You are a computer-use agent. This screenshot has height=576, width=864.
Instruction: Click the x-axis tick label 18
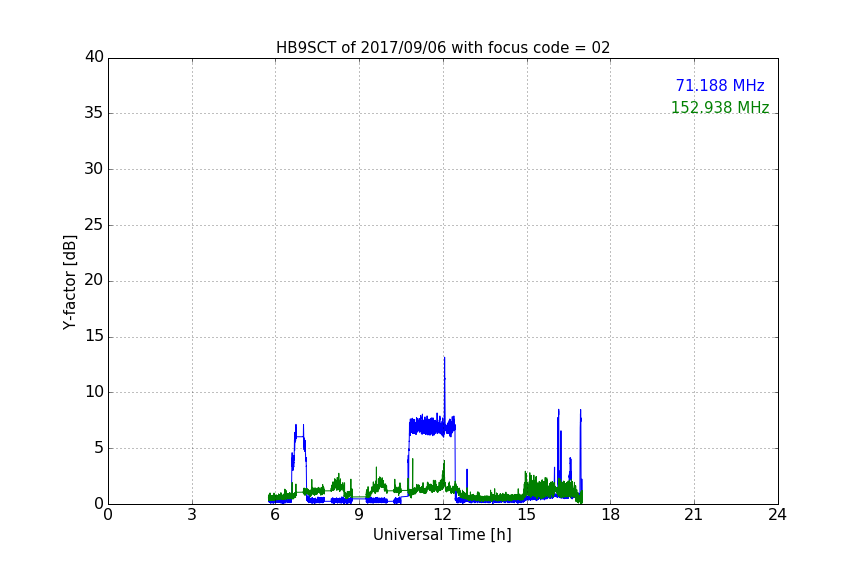tap(611, 515)
